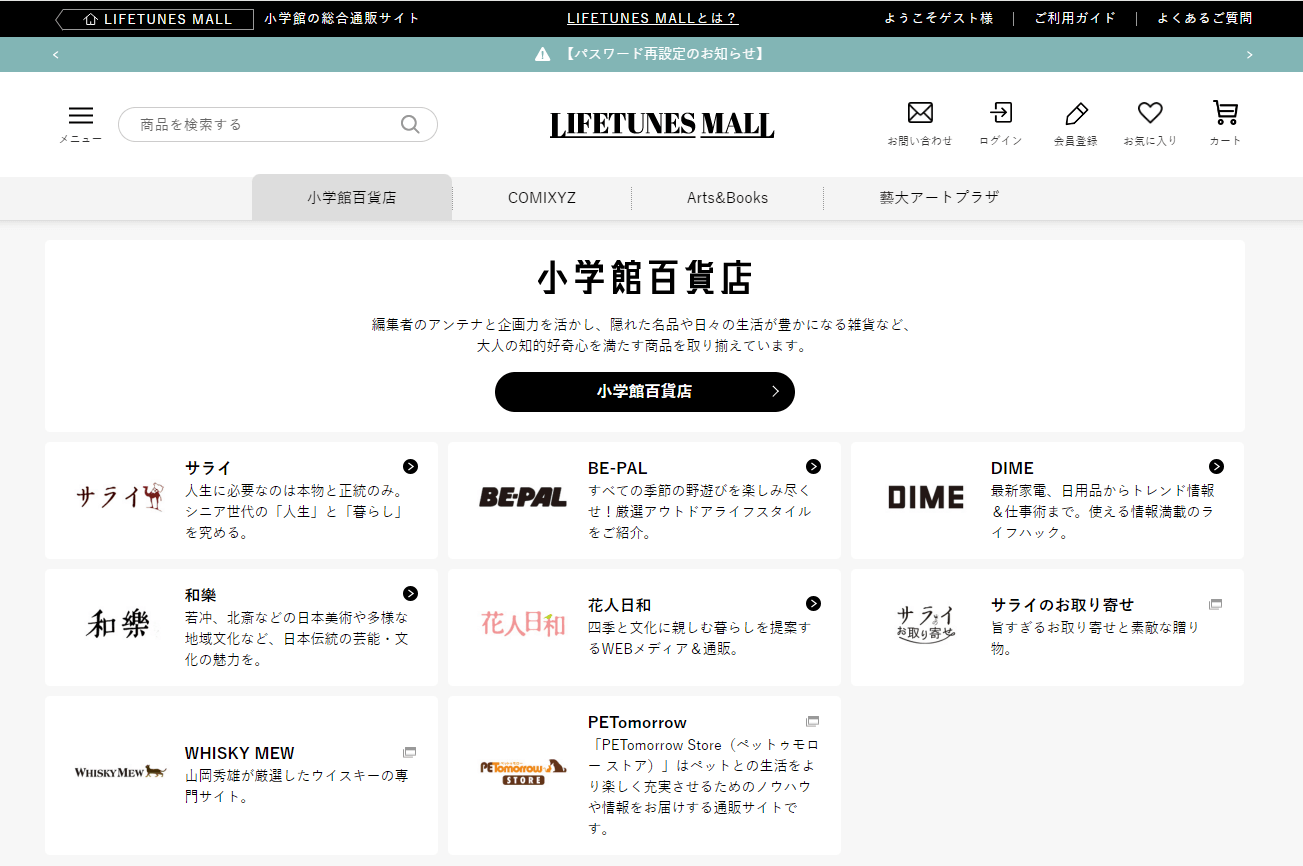Click the BE-PAL logo thumbnail
Viewport: 1303px width, 866px height.
(x=523, y=497)
